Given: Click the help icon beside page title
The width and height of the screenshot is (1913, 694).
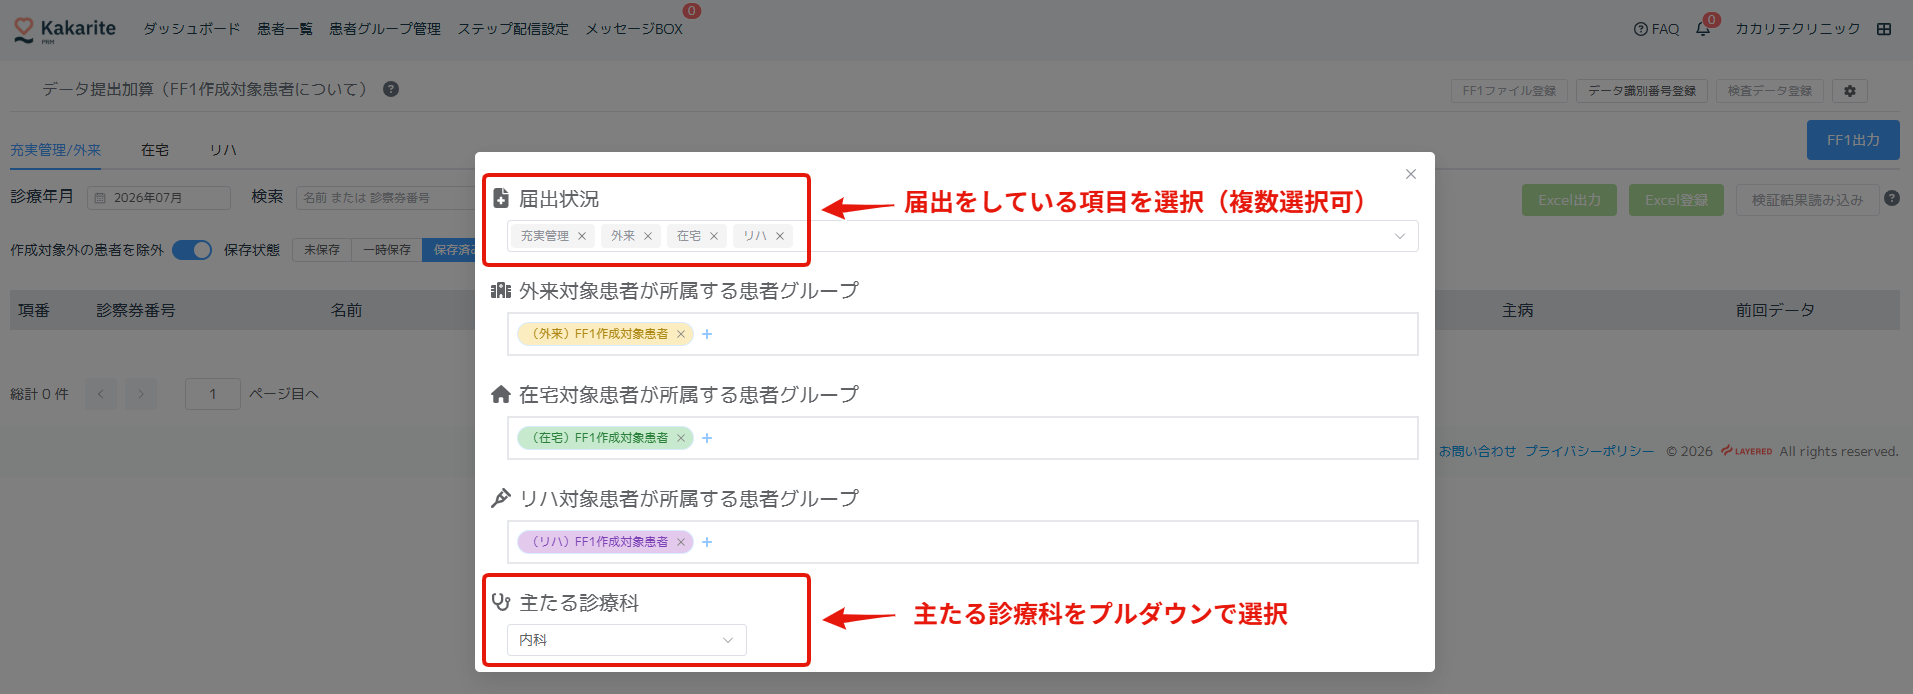Looking at the screenshot, I should pos(391,89).
